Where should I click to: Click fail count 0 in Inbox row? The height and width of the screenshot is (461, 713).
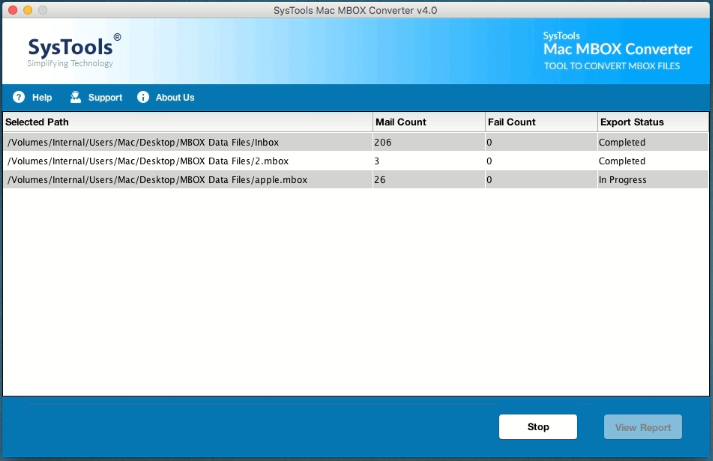click(x=489, y=142)
